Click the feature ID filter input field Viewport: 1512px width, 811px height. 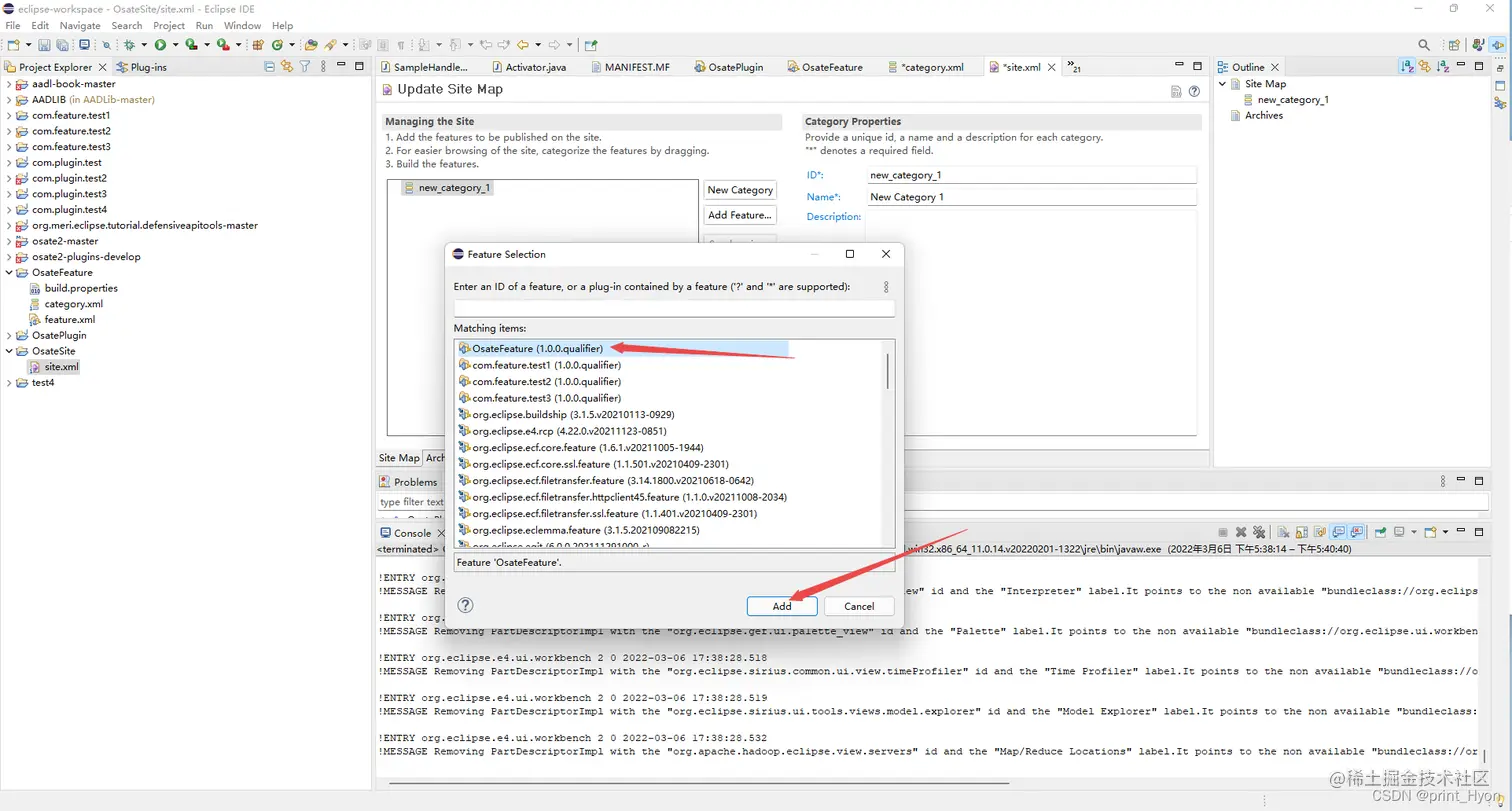[x=674, y=308]
